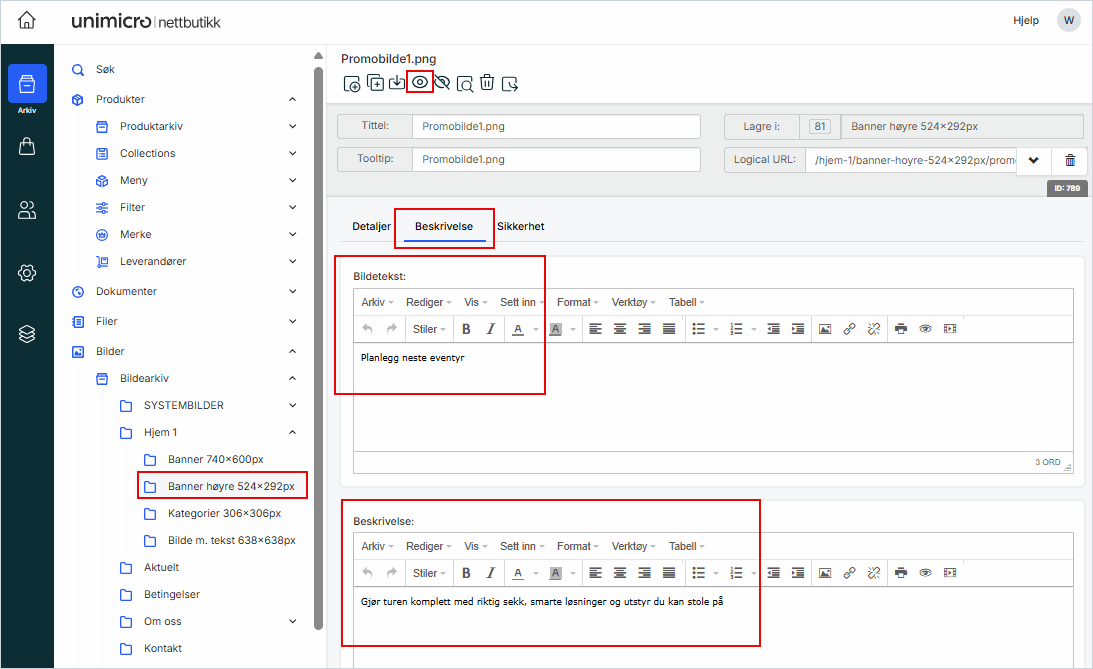Screen dimensions: 1093x669
Task: Open the dropdown arrow next to Logical URL
Action: pyautogui.click(x=1034, y=161)
